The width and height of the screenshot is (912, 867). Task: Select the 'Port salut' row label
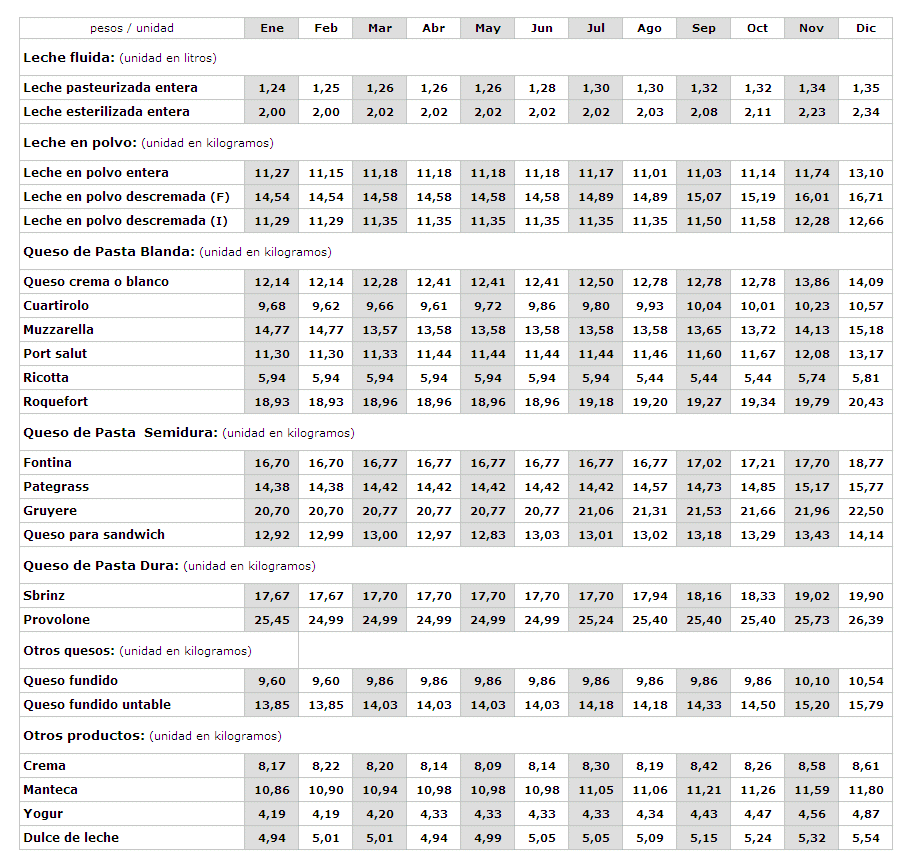click(x=55, y=354)
